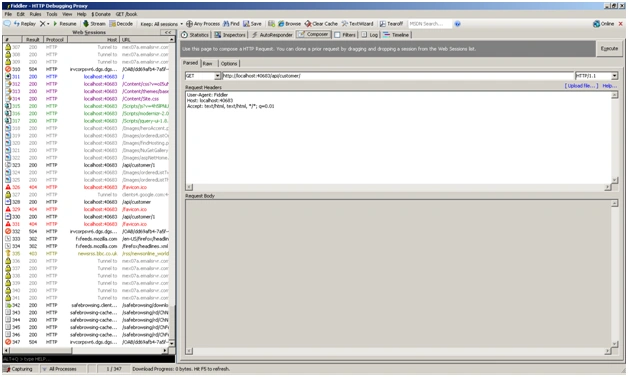Click the warning icon on session 329
Screen dimensions: 628x377
click(8, 209)
